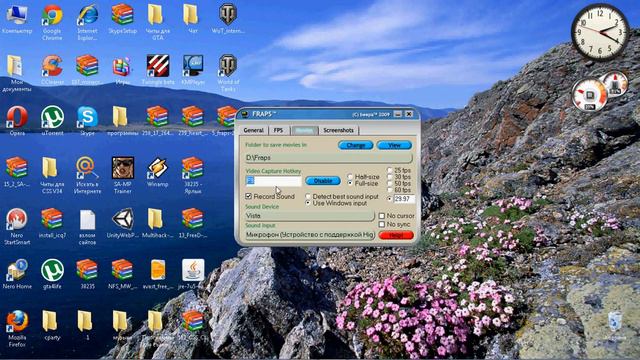Select the SA-MP Trainer icon
This screenshot has height=360, width=640.
(122, 176)
